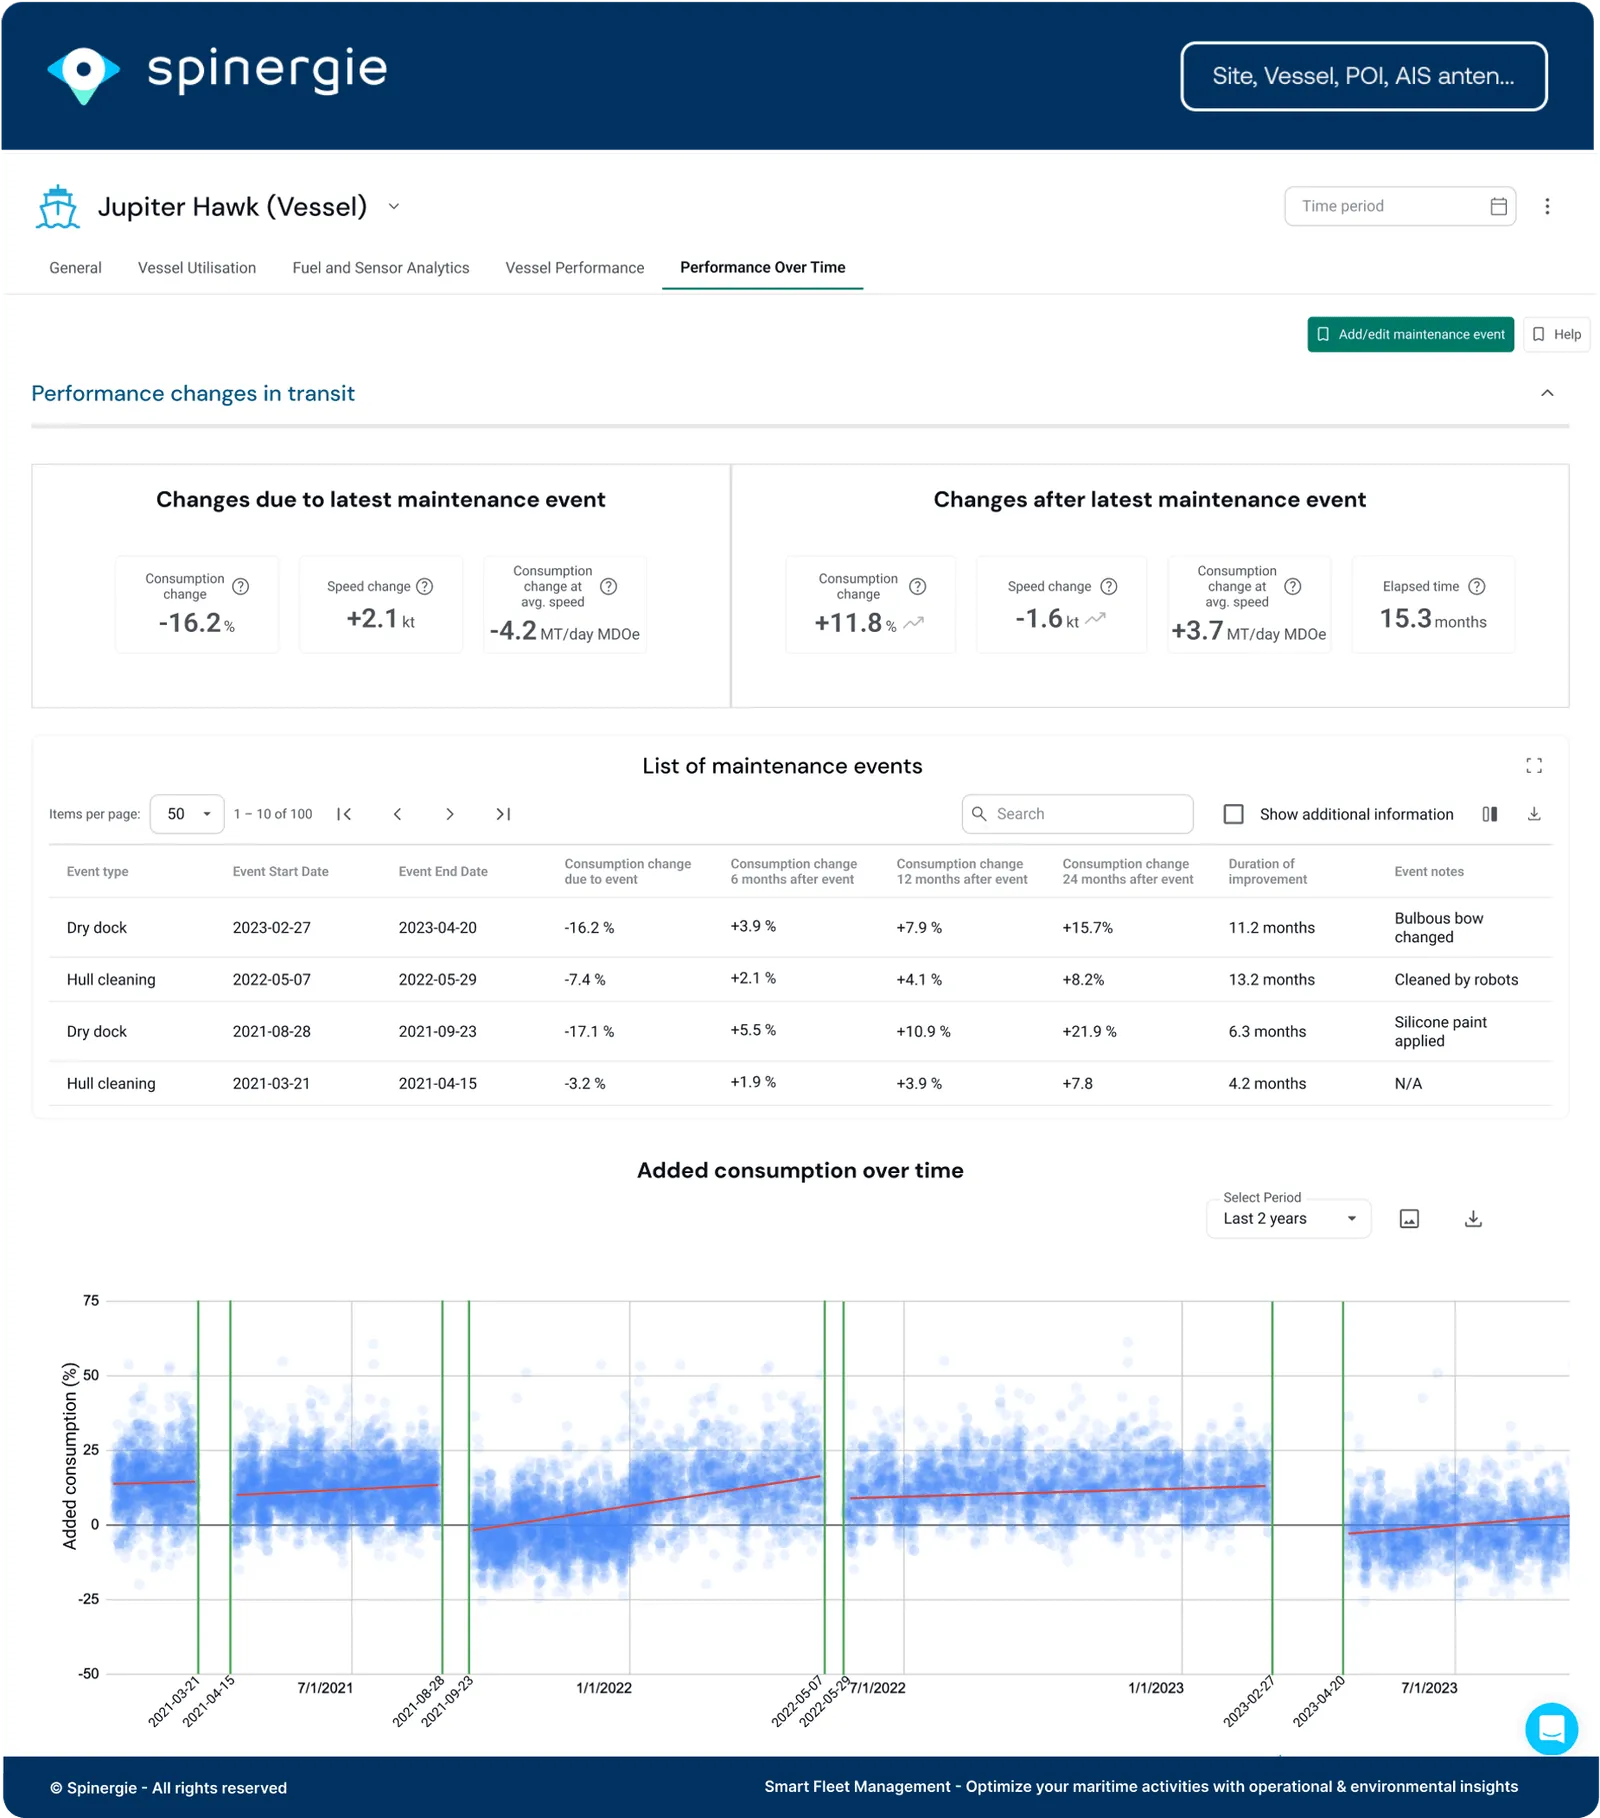Open the Fuel and Sensor Analytics tab
The height and width of the screenshot is (1818, 1600).
pyautogui.click(x=380, y=268)
